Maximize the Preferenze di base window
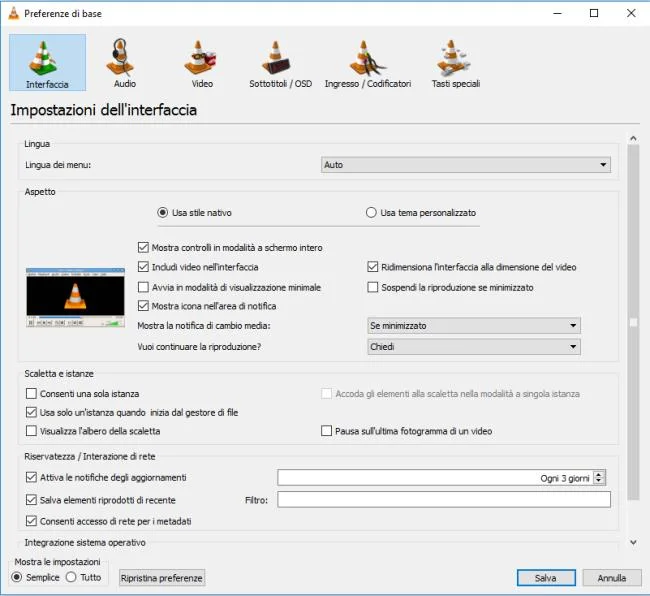650x596 pixels. tap(594, 13)
